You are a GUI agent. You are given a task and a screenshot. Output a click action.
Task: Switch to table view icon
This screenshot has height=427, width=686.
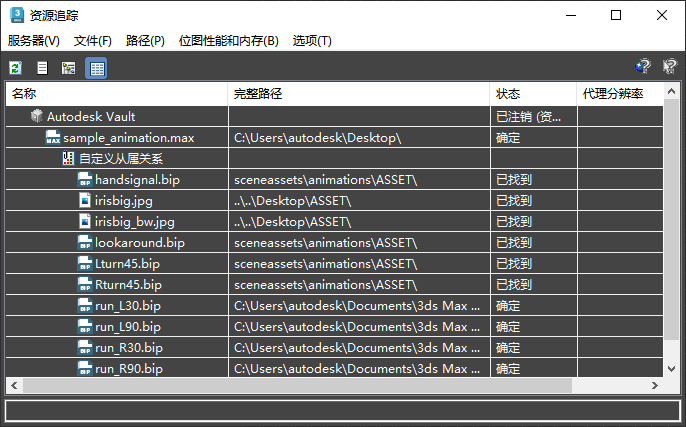point(96,68)
